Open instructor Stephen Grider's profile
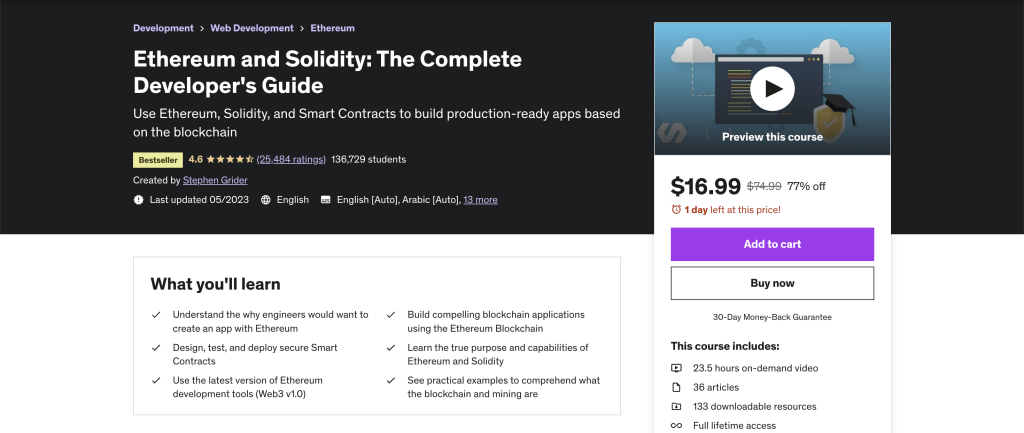 (x=215, y=180)
